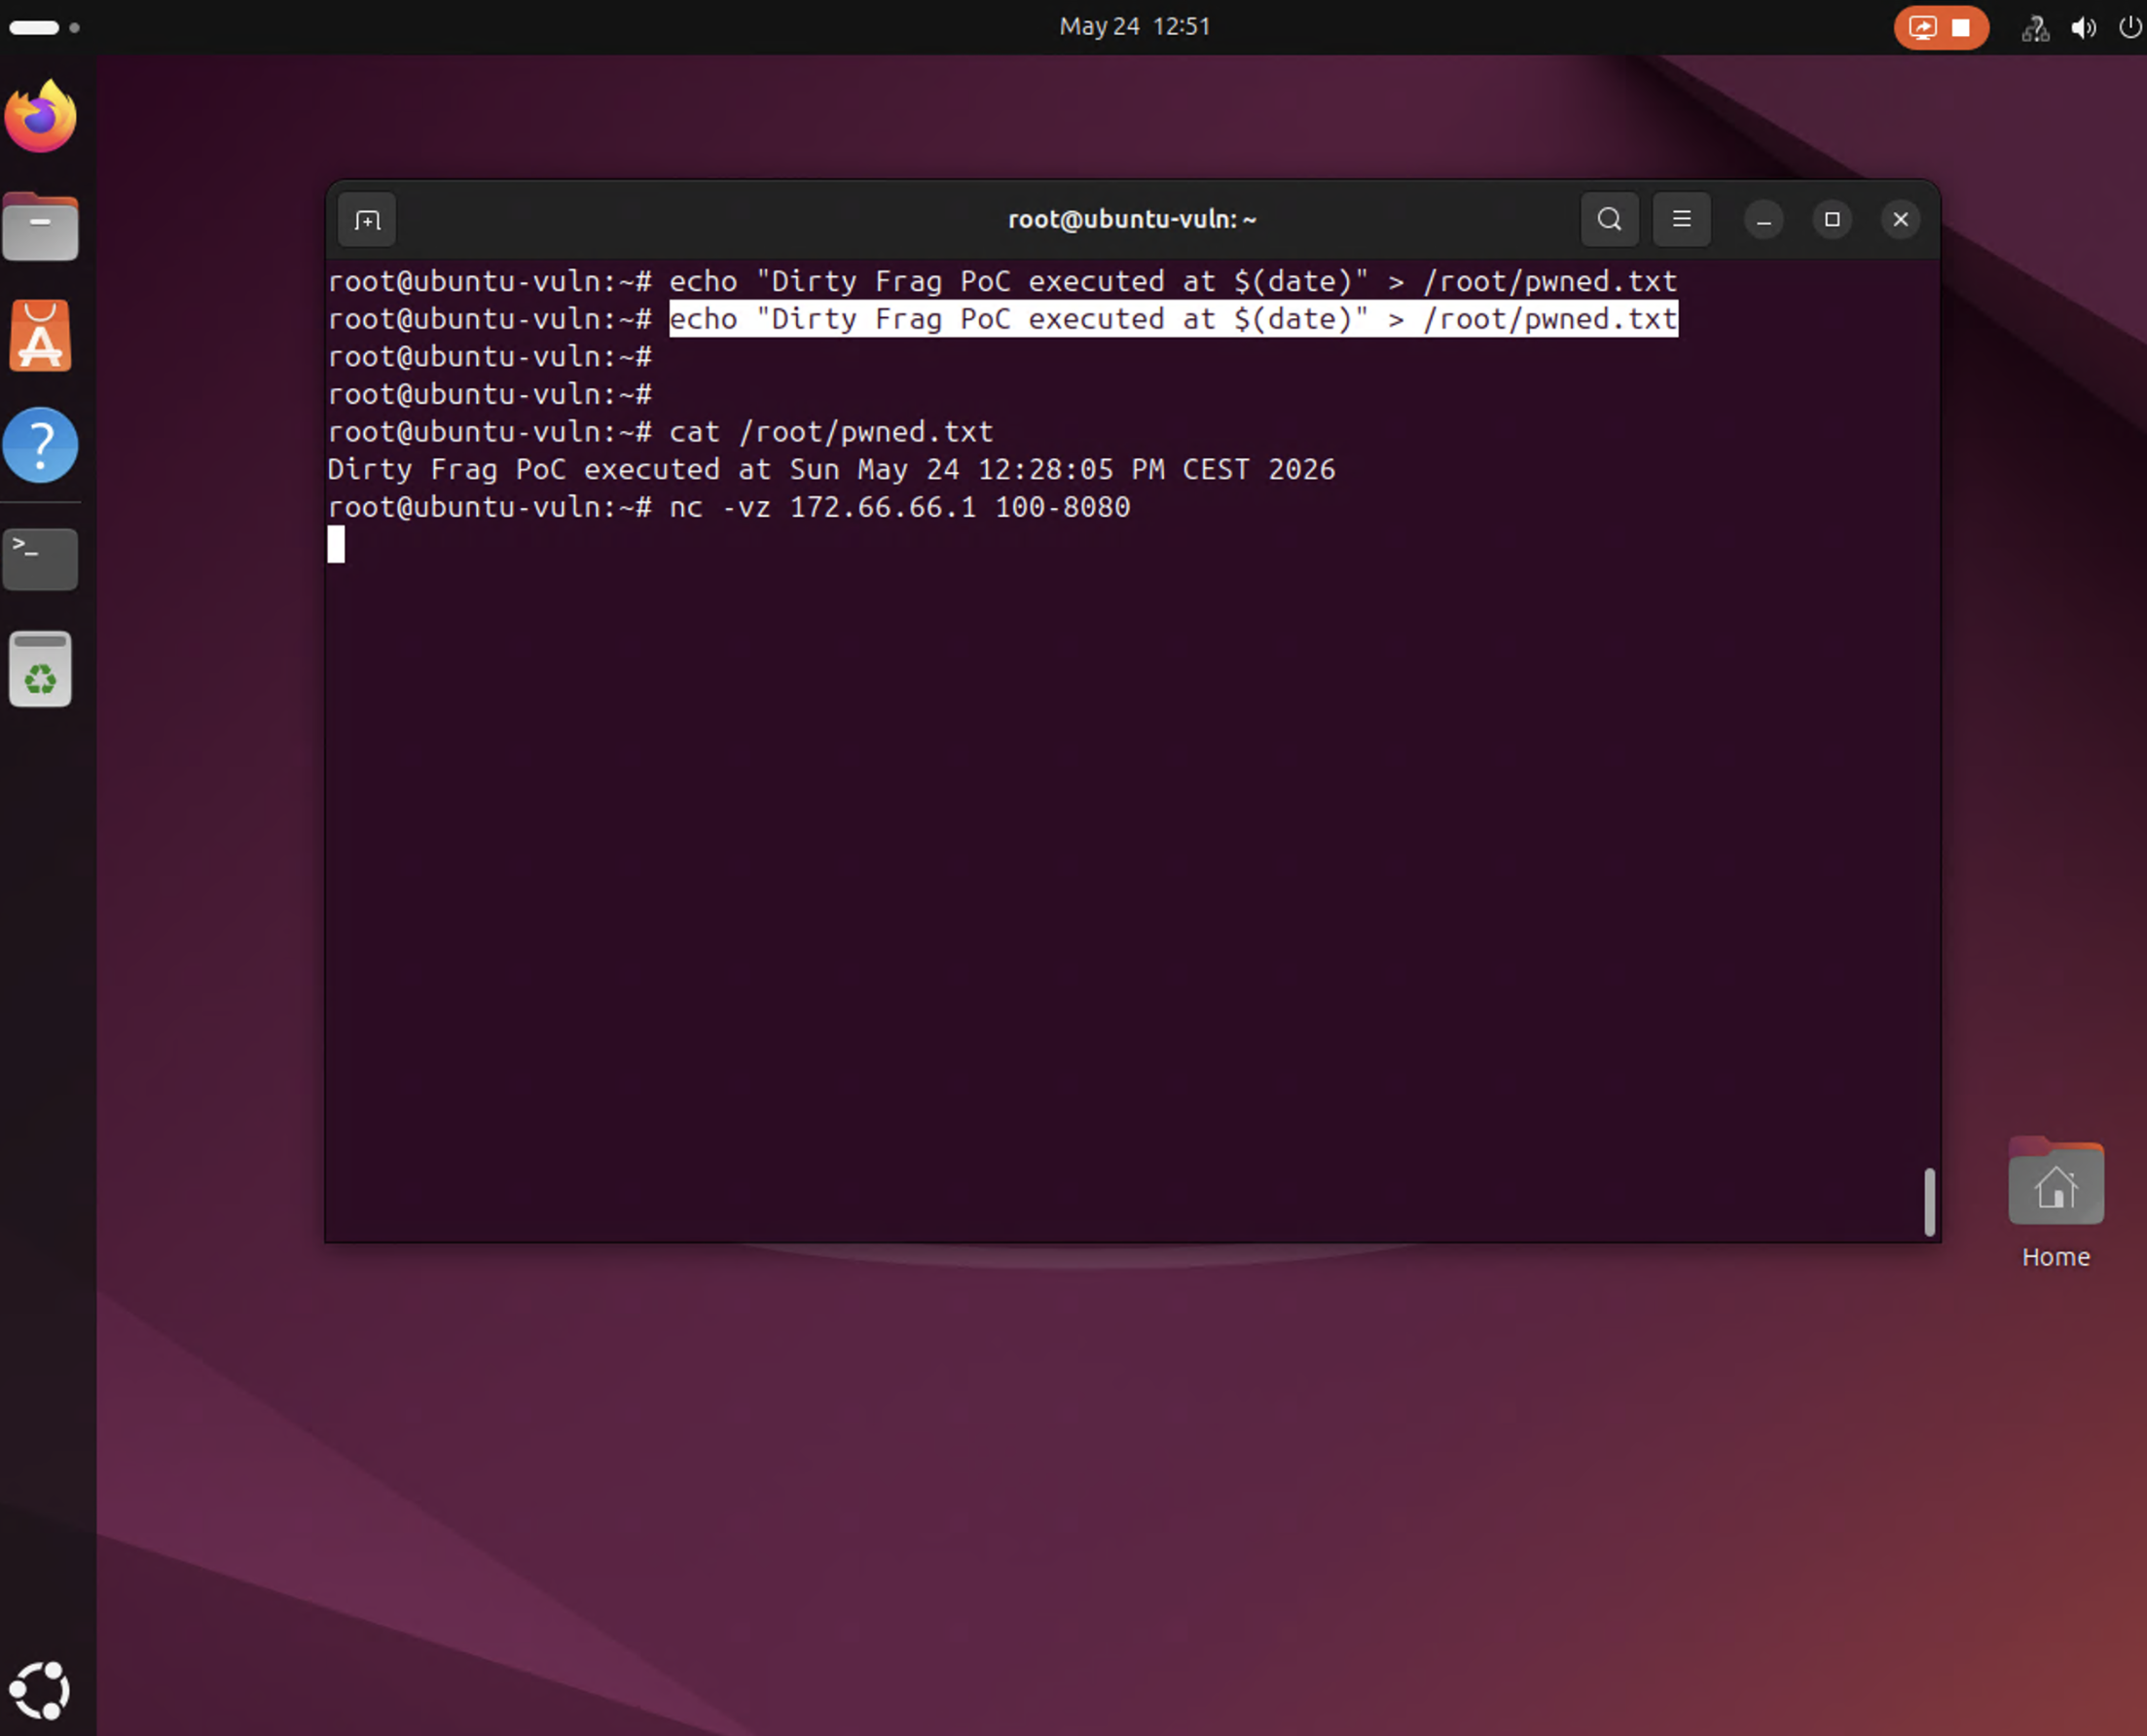
Task: Minimize the terminal window
Action: coord(1763,220)
